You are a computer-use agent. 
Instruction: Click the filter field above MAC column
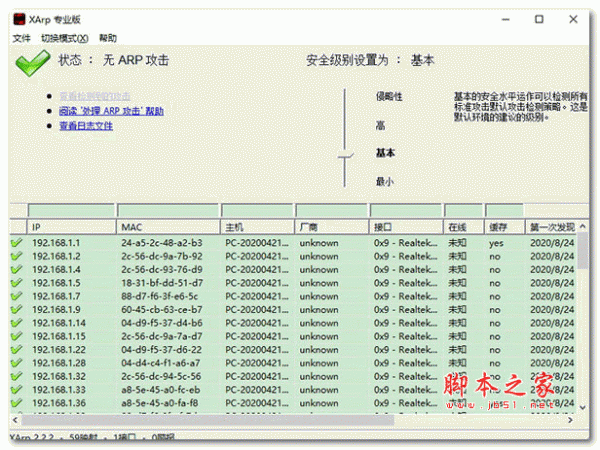166,211
